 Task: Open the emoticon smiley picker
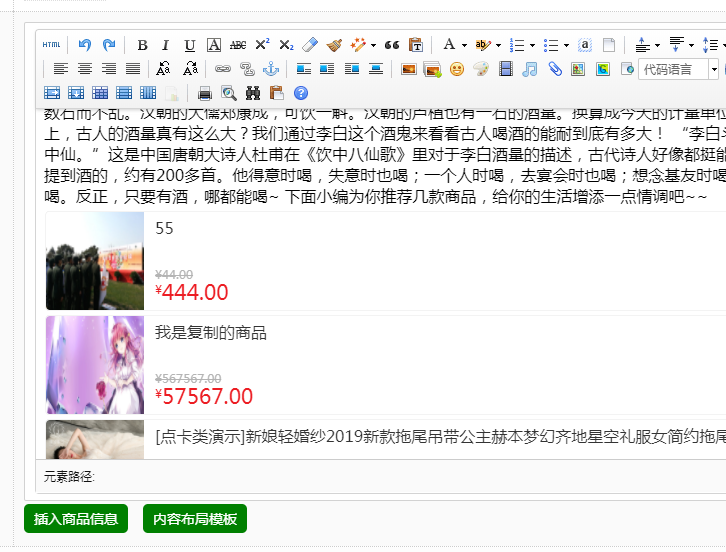coord(457,69)
